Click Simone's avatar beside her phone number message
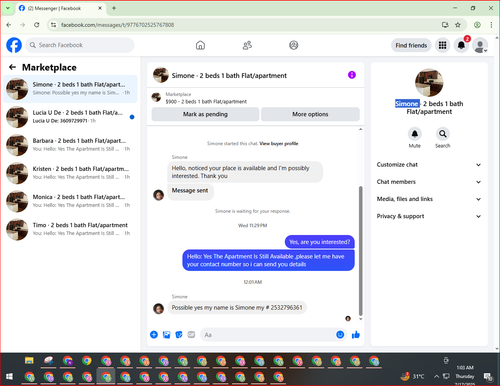This screenshot has height=386, width=500. 158,309
